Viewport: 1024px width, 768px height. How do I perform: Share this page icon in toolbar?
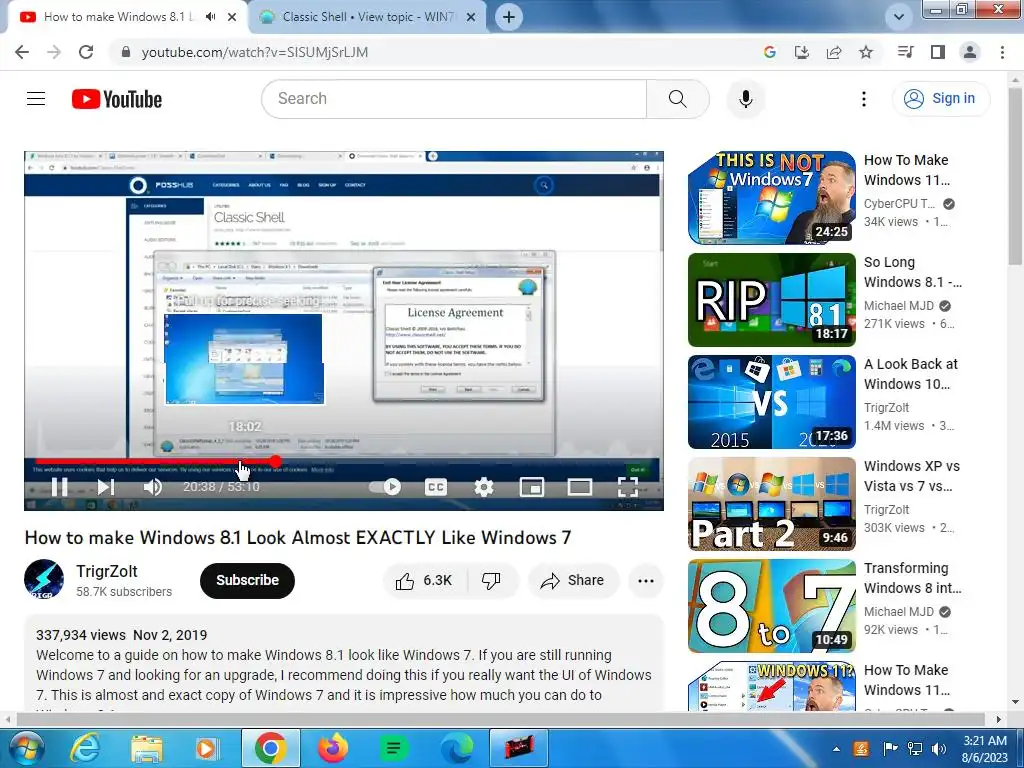click(x=834, y=52)
